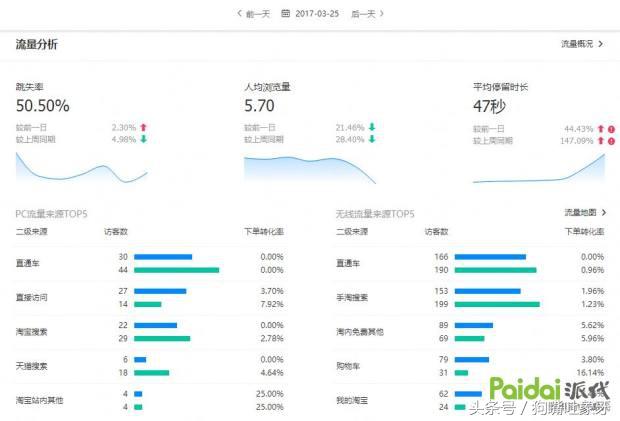Click red alert icon beside 147.09%

coord(611,141)
